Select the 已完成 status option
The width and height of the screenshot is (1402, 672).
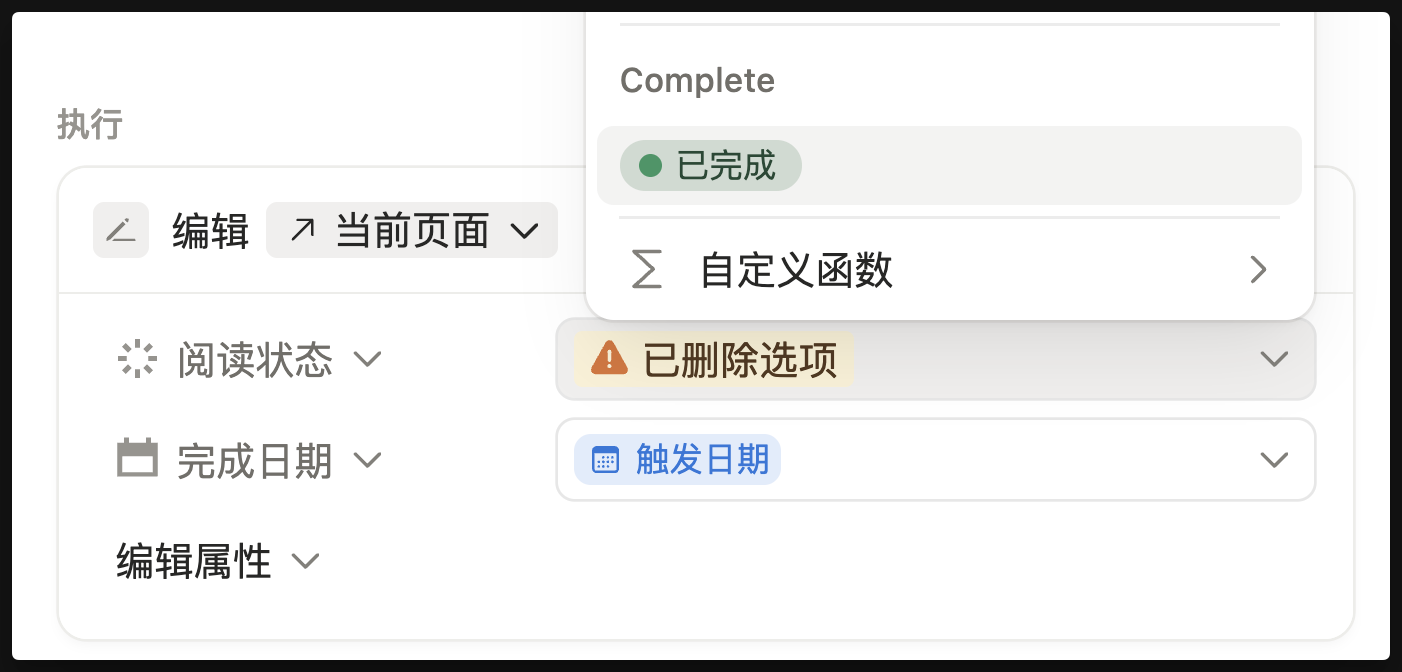coord(711,166)
